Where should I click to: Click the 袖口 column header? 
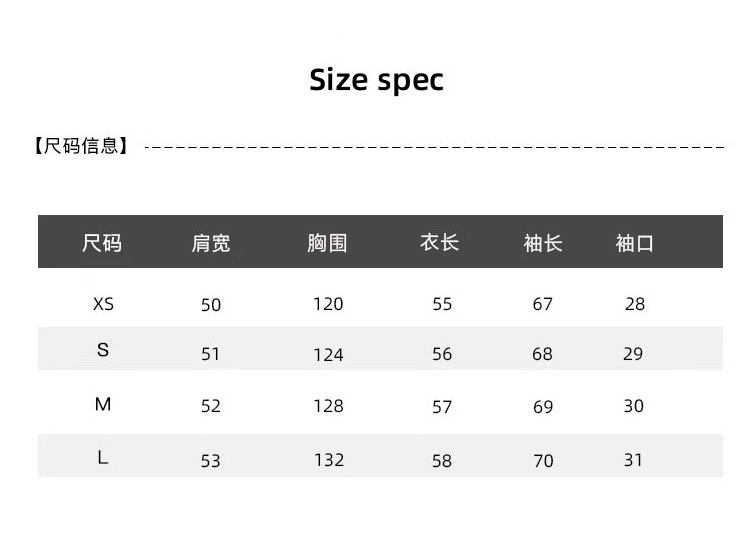(x=635, y=243)
